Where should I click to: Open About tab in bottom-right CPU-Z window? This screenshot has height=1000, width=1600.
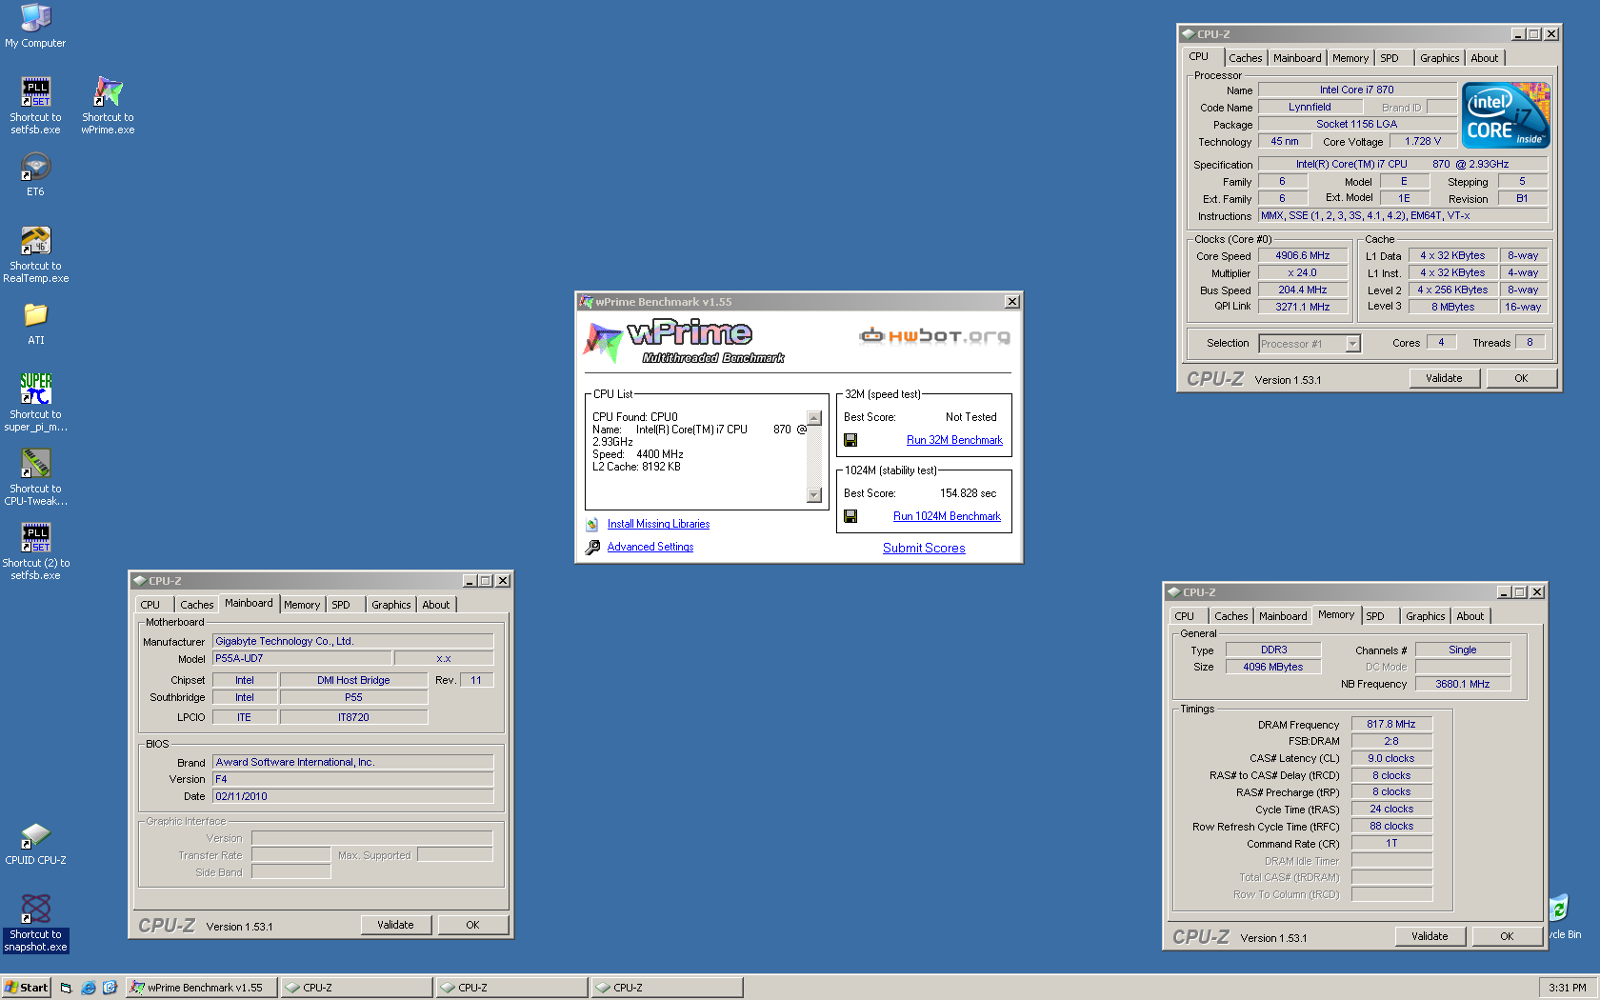coord(1470,616)
